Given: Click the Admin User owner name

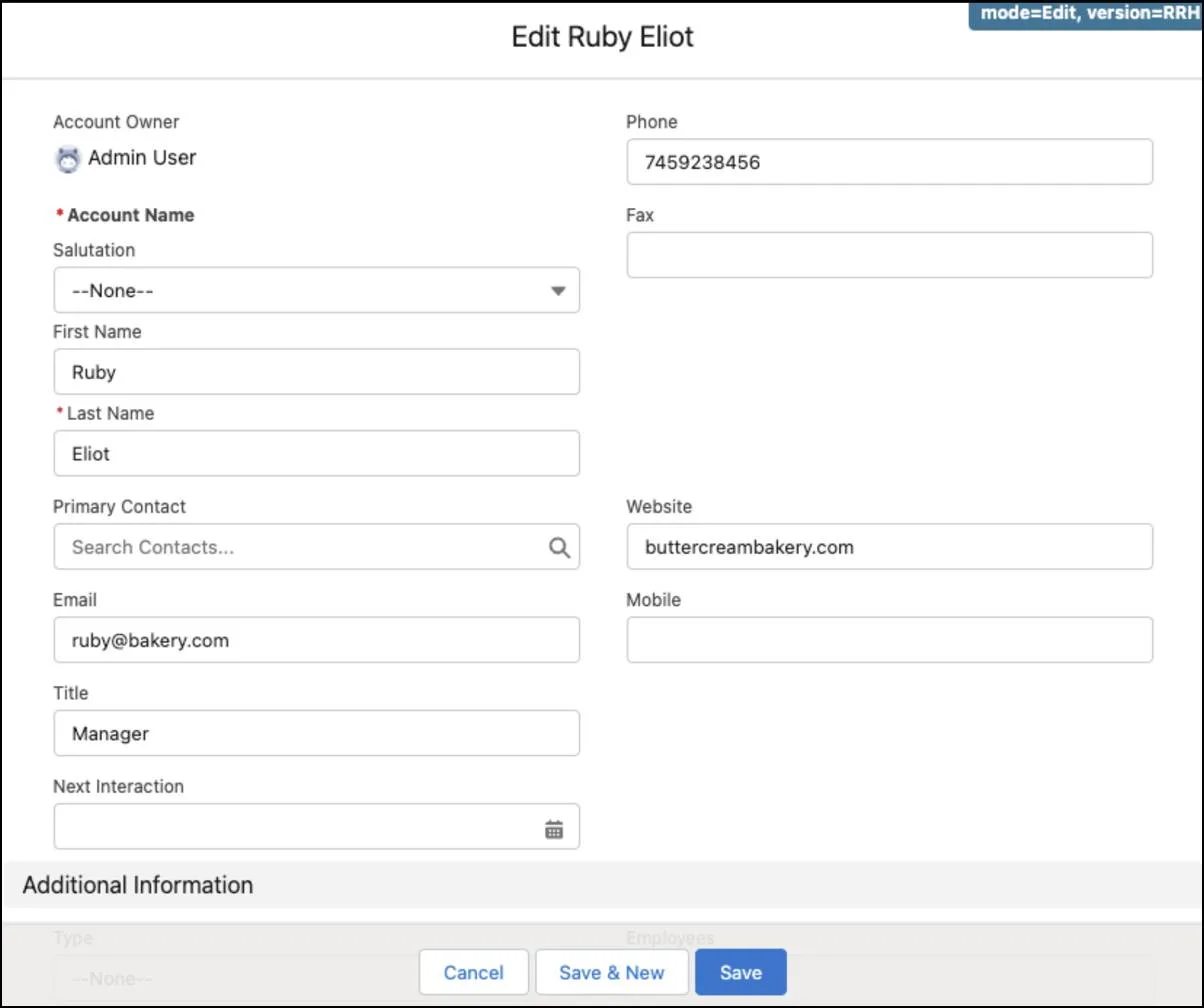Looking at the screenshot, I should pos(142,157).
